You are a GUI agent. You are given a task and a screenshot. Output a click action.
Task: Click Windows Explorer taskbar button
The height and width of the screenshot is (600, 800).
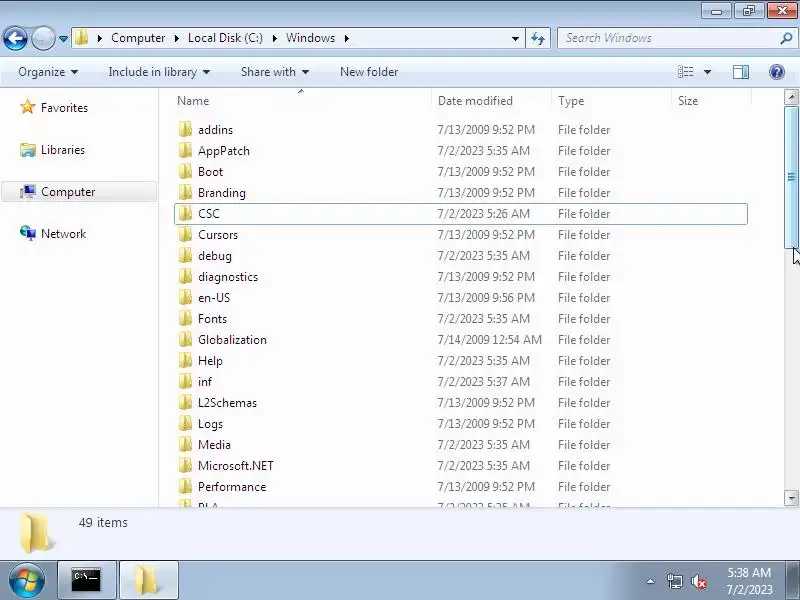point(148,580)
